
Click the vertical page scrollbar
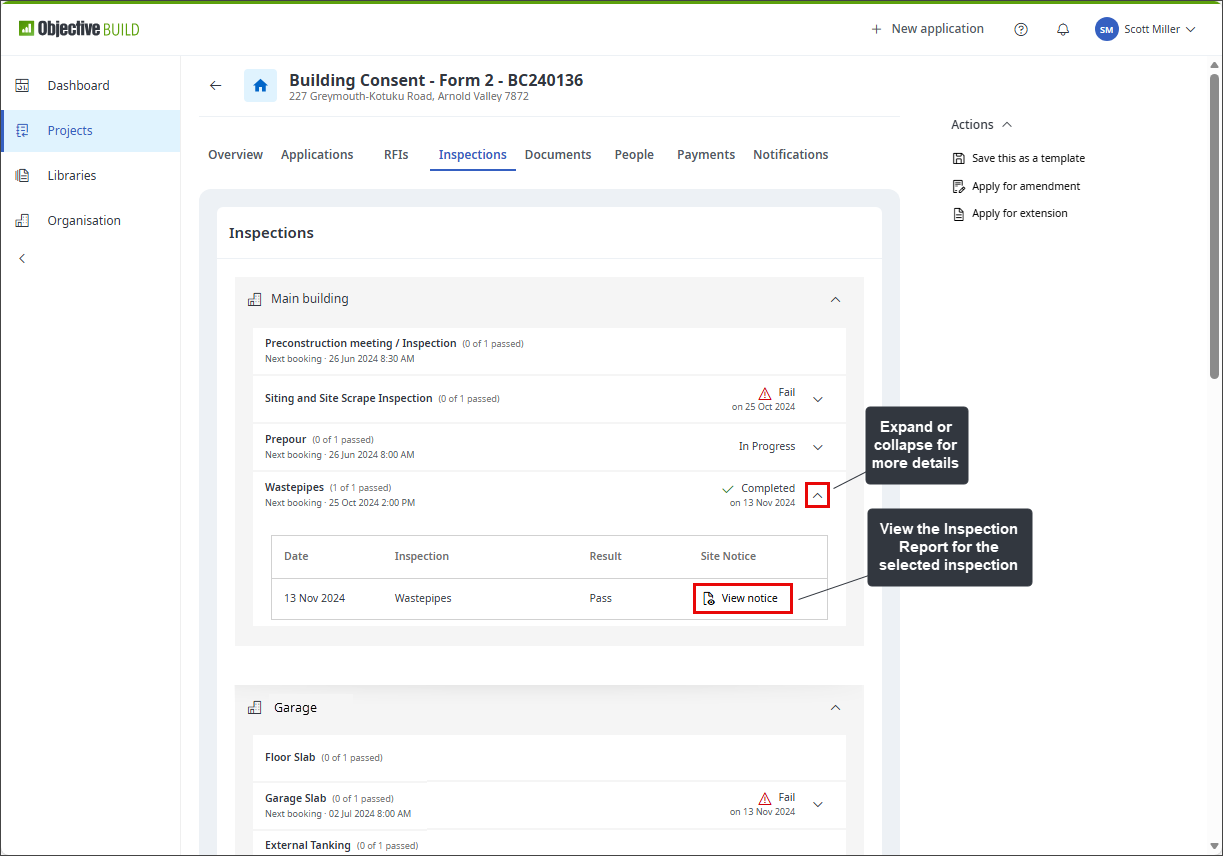pos(1214,227)
